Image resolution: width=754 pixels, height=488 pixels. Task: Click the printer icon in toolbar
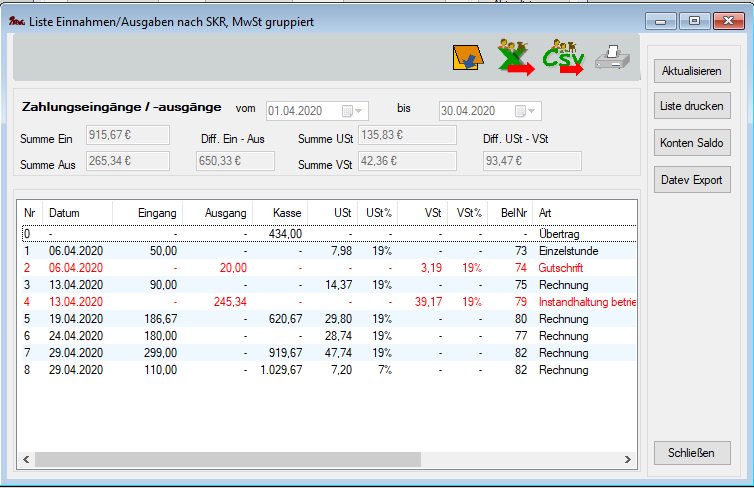coord(612,61)
